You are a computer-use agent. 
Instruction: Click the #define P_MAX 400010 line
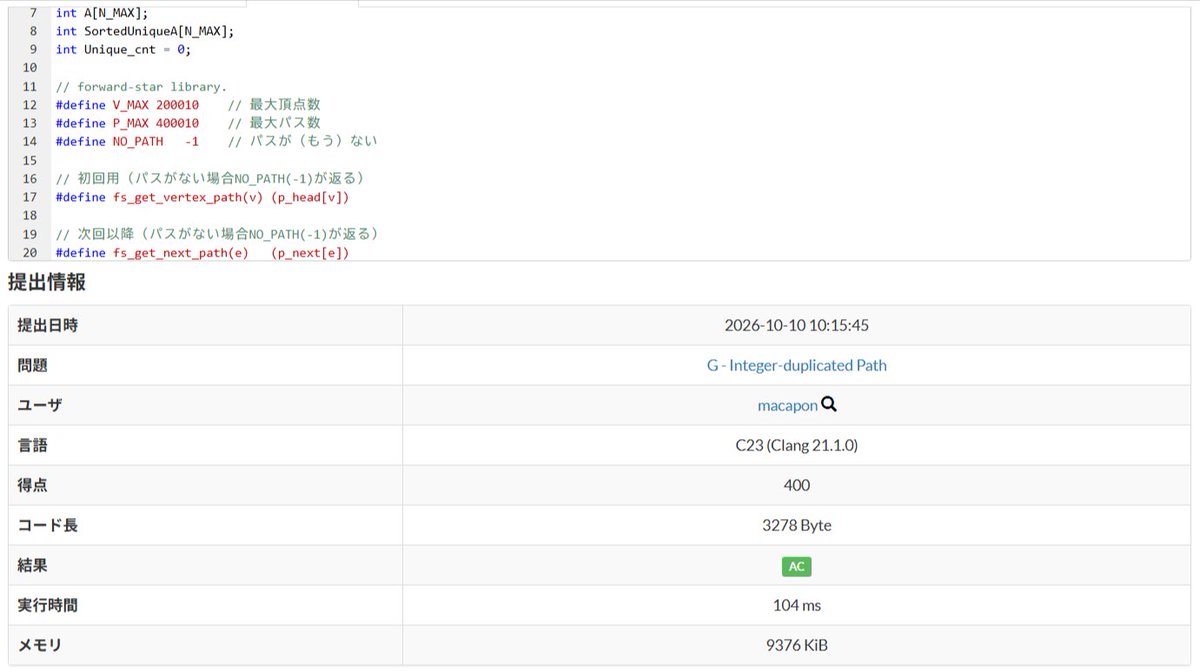tap(188, 123)
